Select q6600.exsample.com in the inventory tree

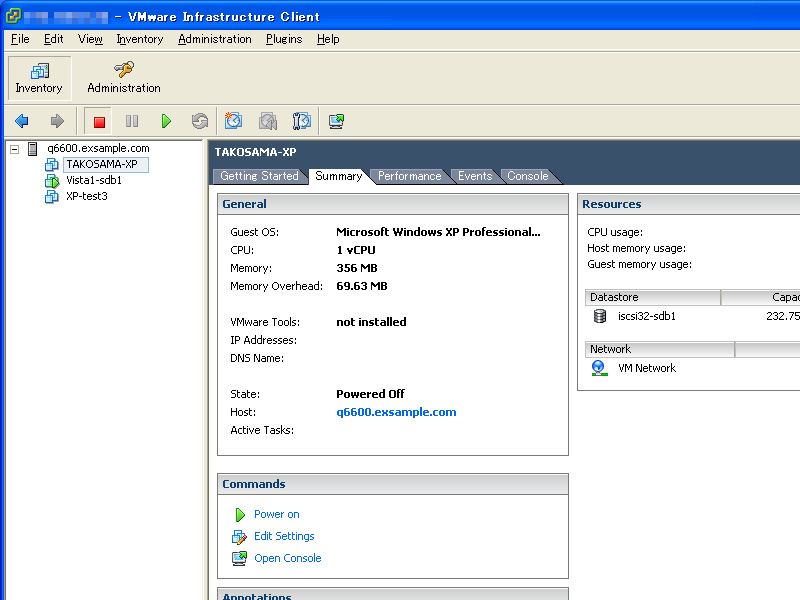click(x=98, y=148)
